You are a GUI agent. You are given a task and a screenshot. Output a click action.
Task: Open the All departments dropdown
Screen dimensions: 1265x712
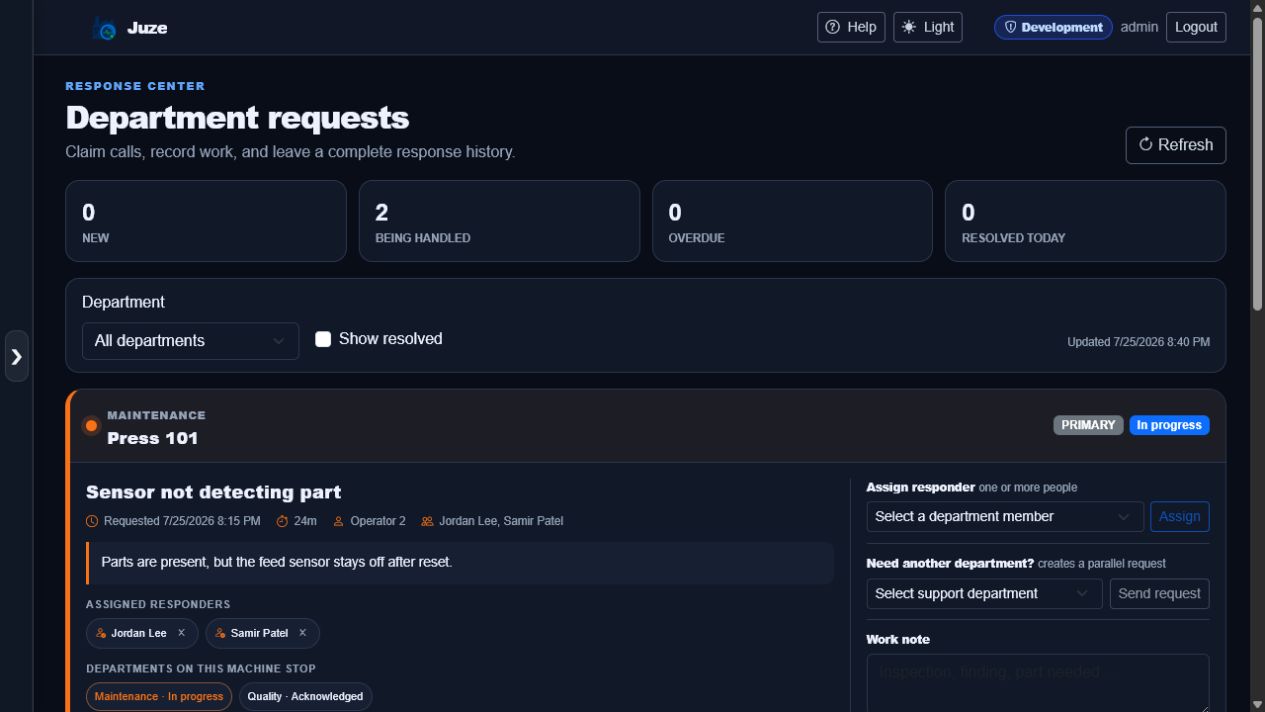pyautogui.click(x=190, y=341)
